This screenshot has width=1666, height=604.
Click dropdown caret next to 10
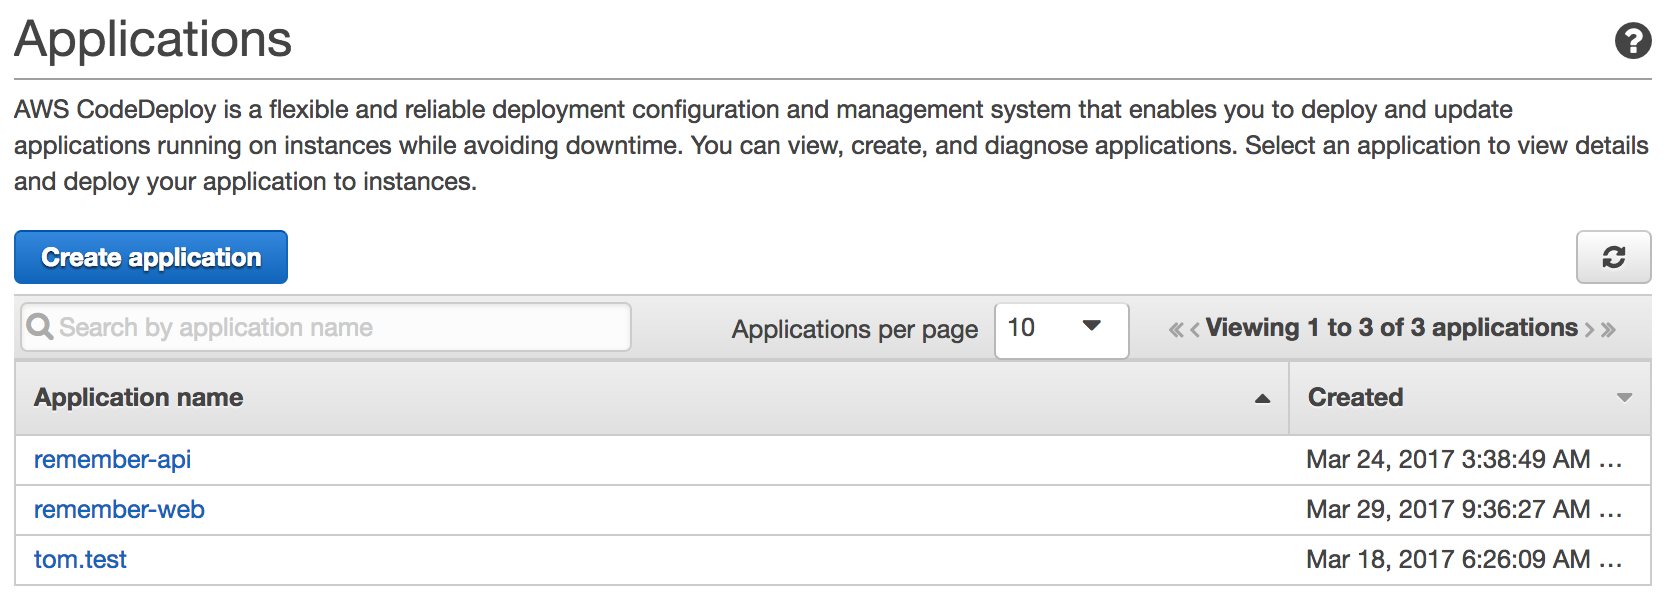tap(1092, 326)
